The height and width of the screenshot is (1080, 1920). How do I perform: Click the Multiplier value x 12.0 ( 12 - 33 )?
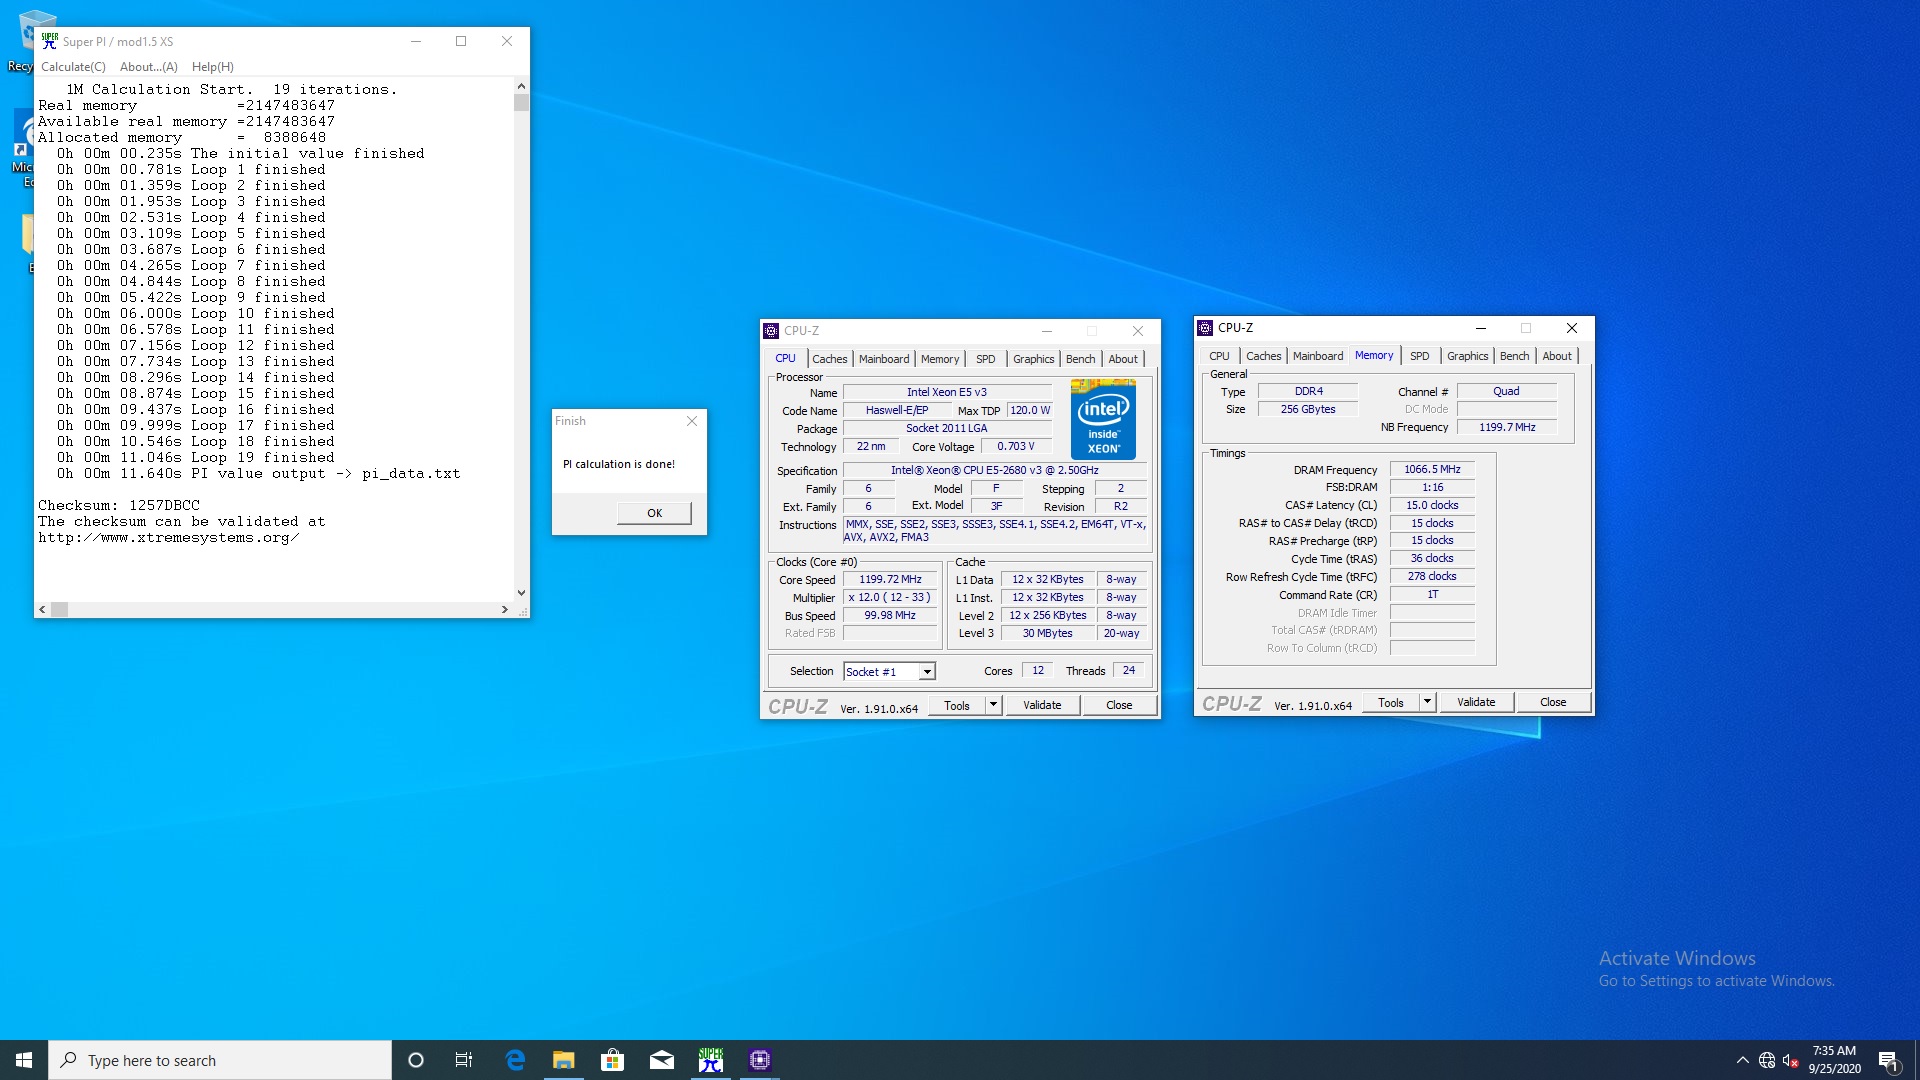coord(890,598)
